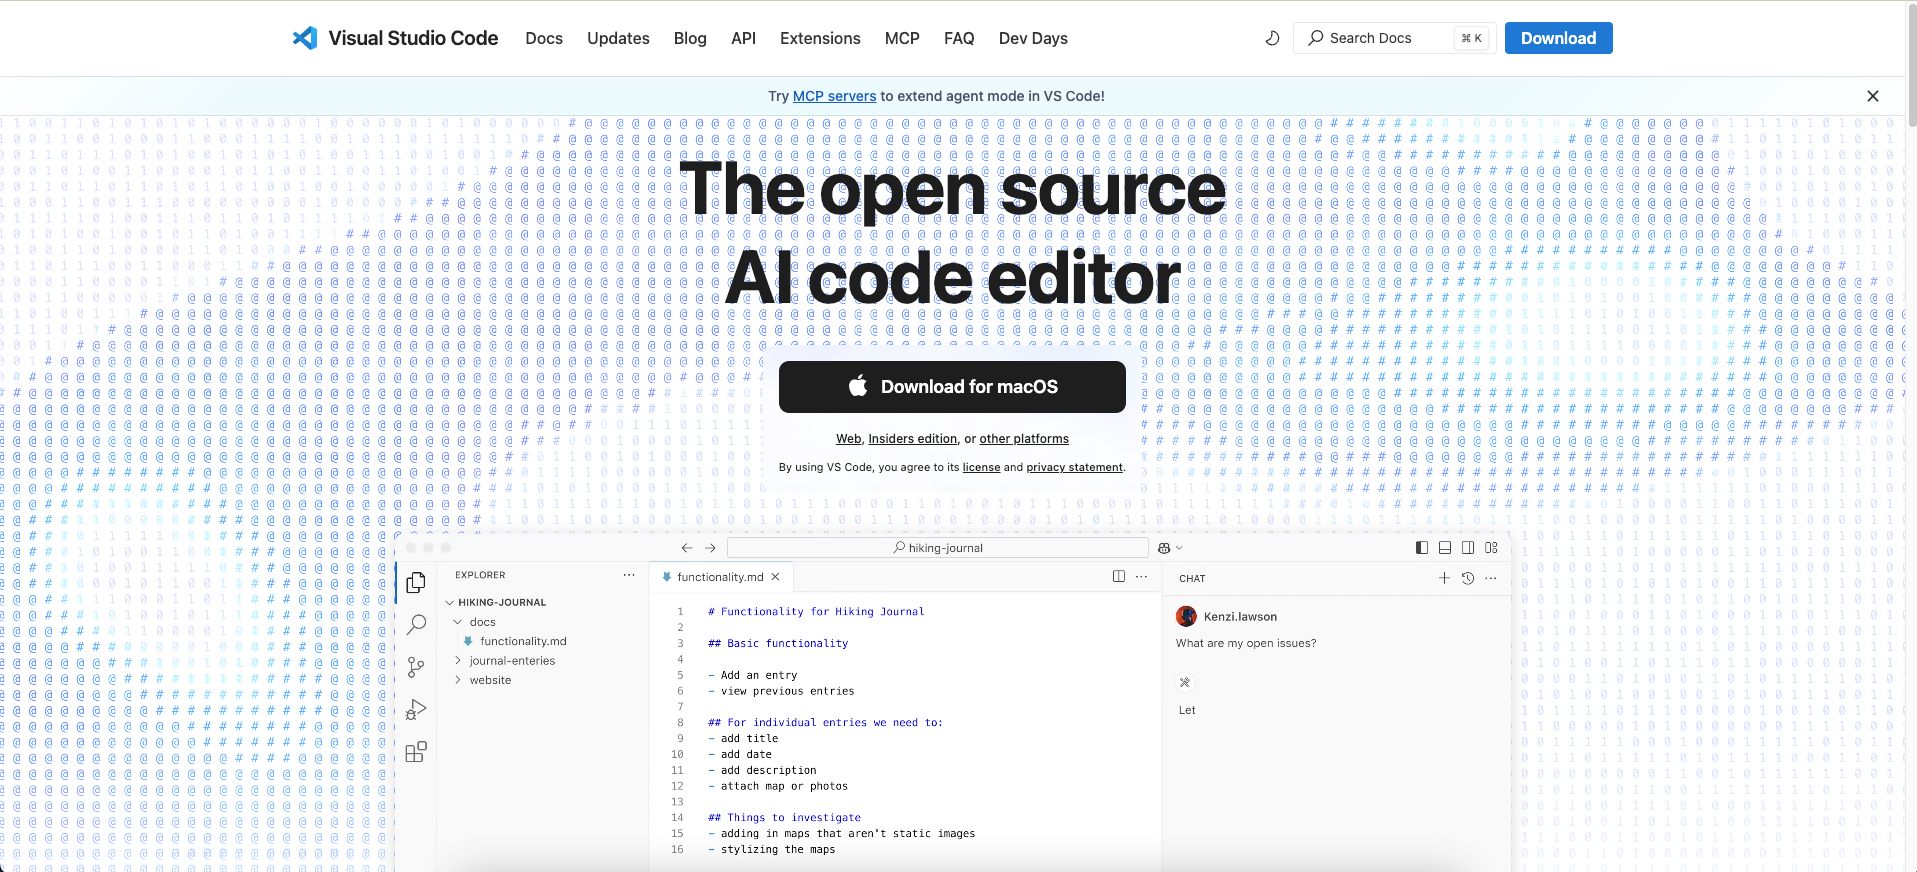Open the editor's more actions ellipsis
The width and height of the screenshot is (1917, 872).
1142,577
